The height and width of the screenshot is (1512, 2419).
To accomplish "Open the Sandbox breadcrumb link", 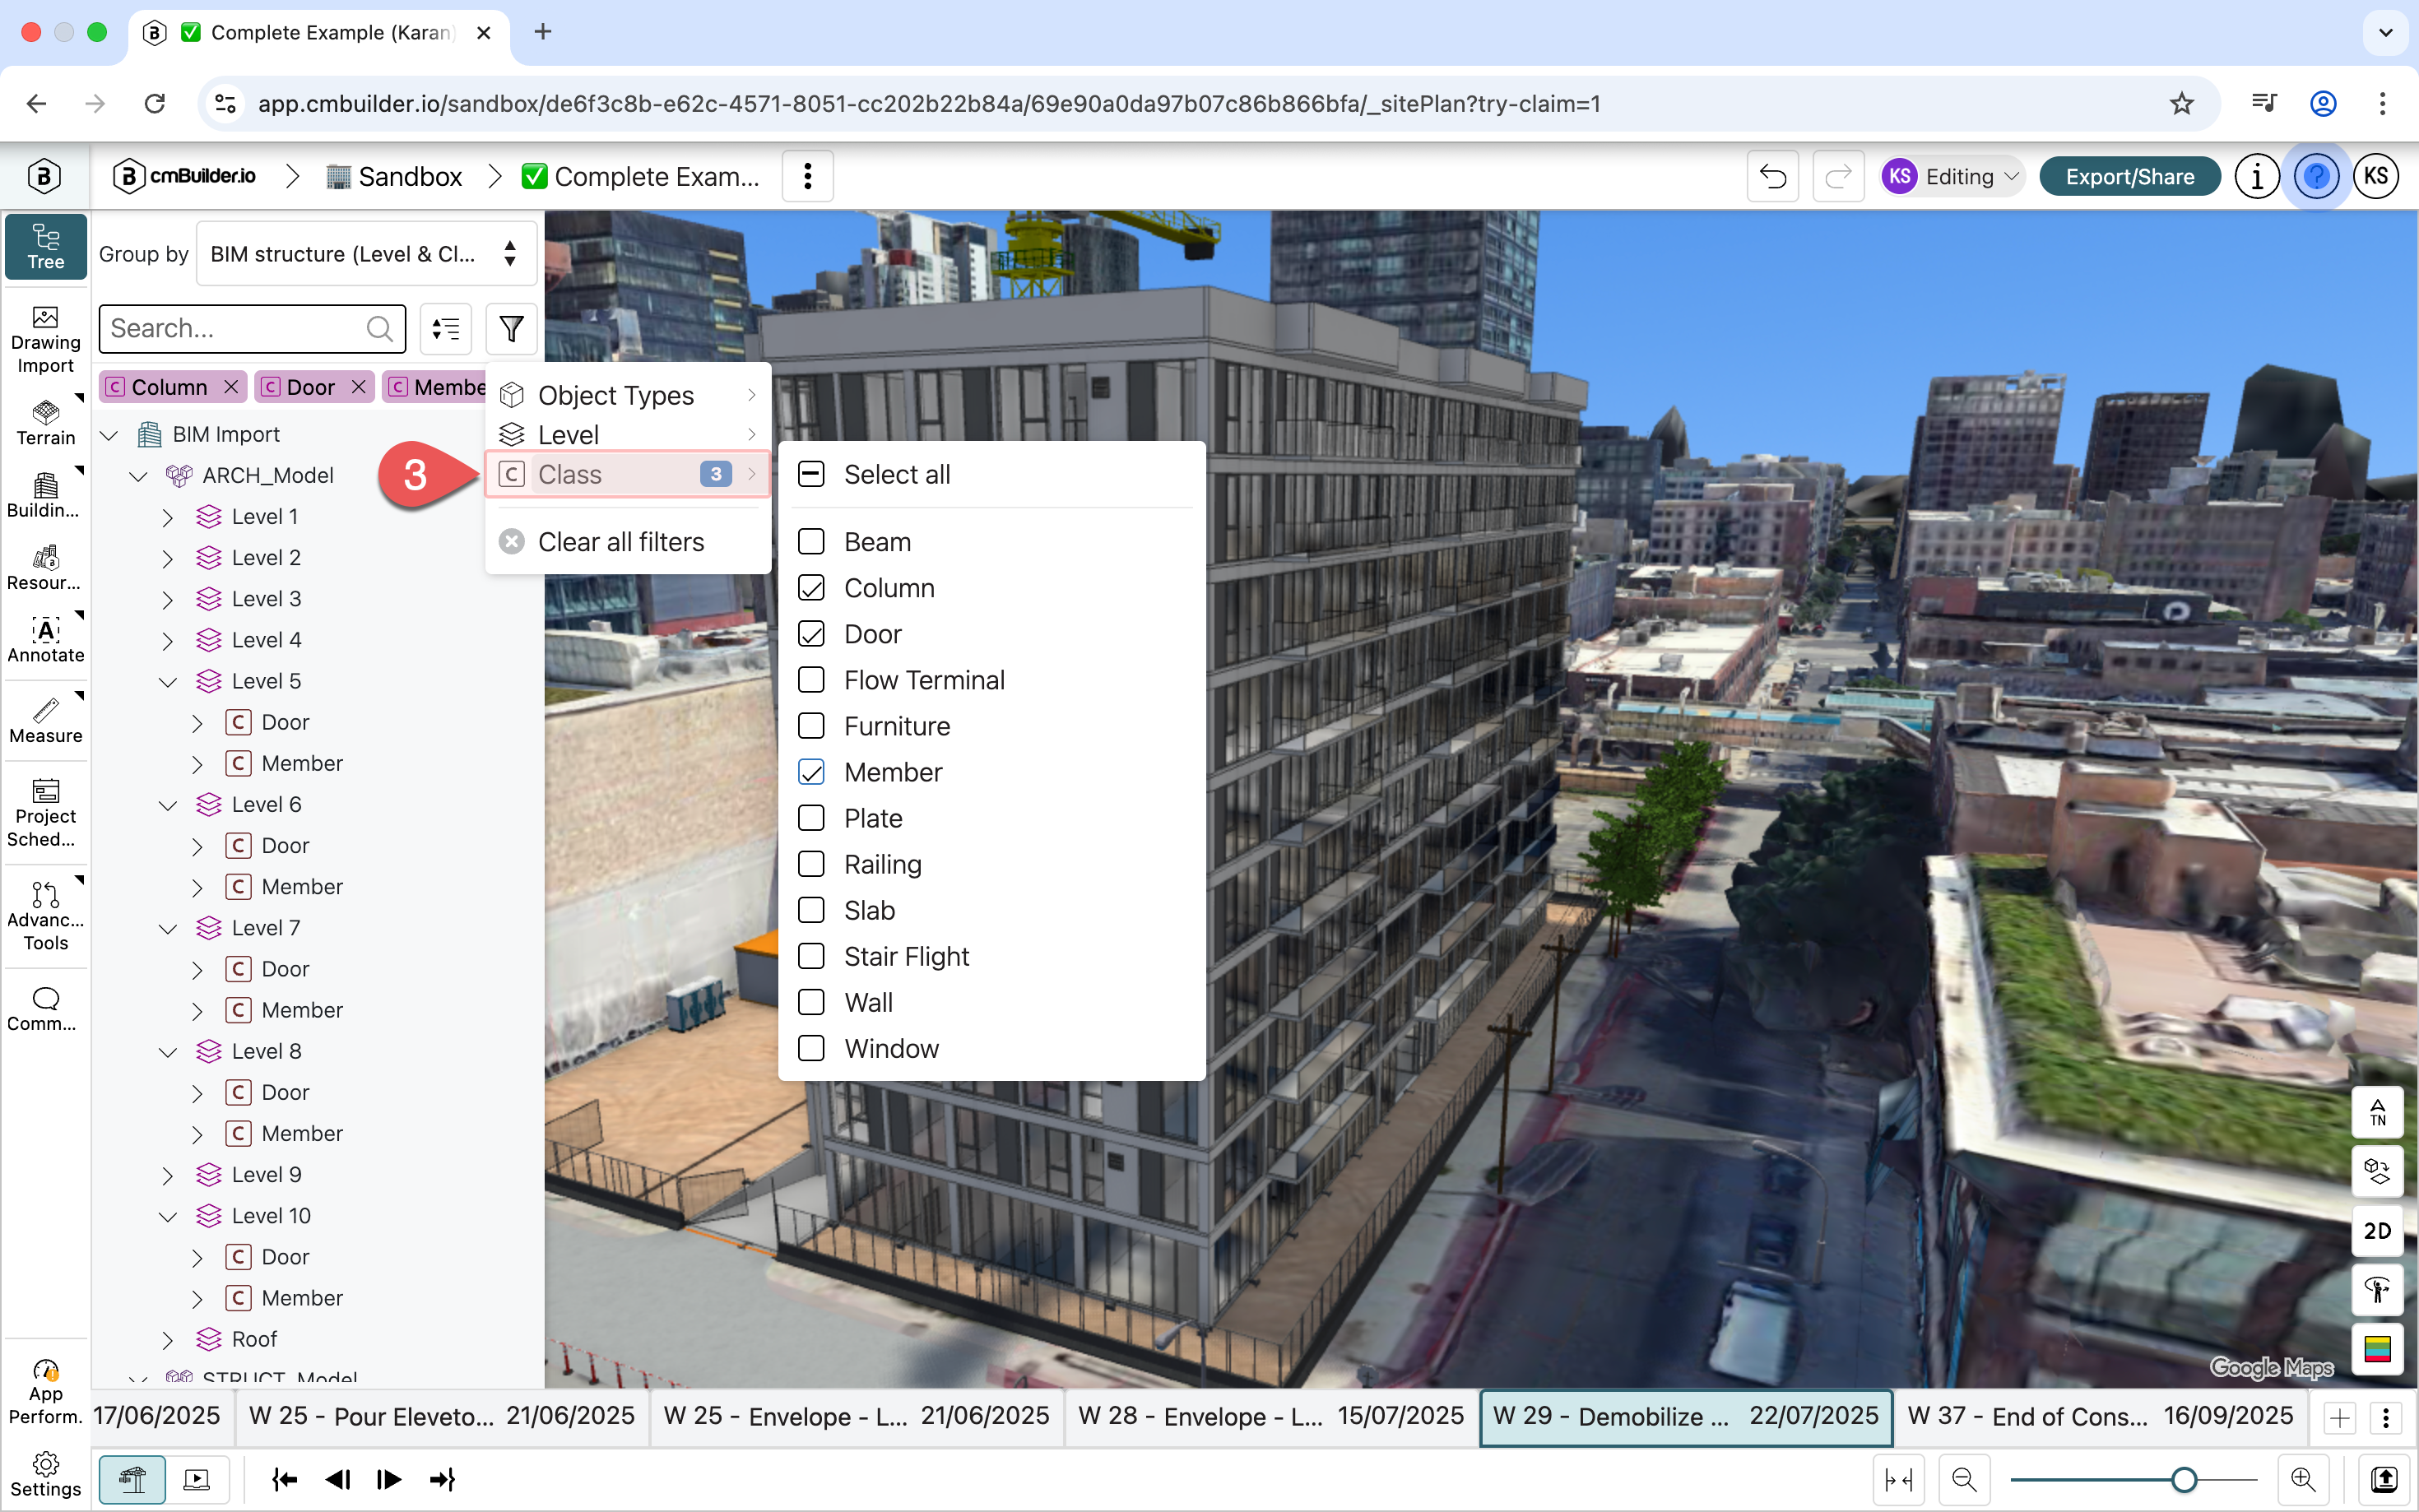I will coord(395,177).
